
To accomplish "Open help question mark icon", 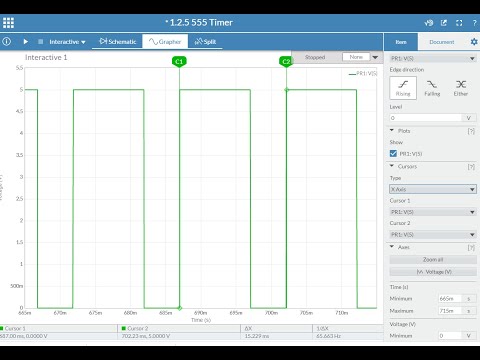I will (x=474, y=23).
